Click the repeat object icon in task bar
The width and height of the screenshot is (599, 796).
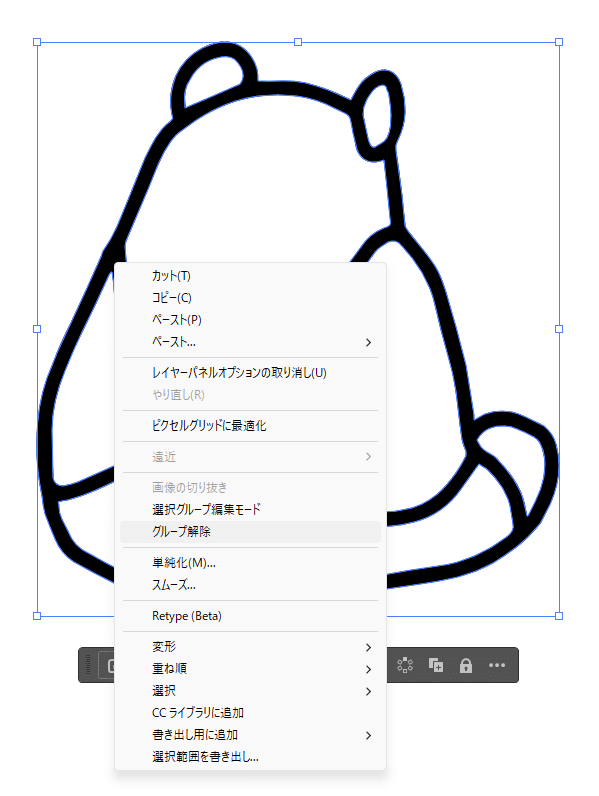coord(405,665)
